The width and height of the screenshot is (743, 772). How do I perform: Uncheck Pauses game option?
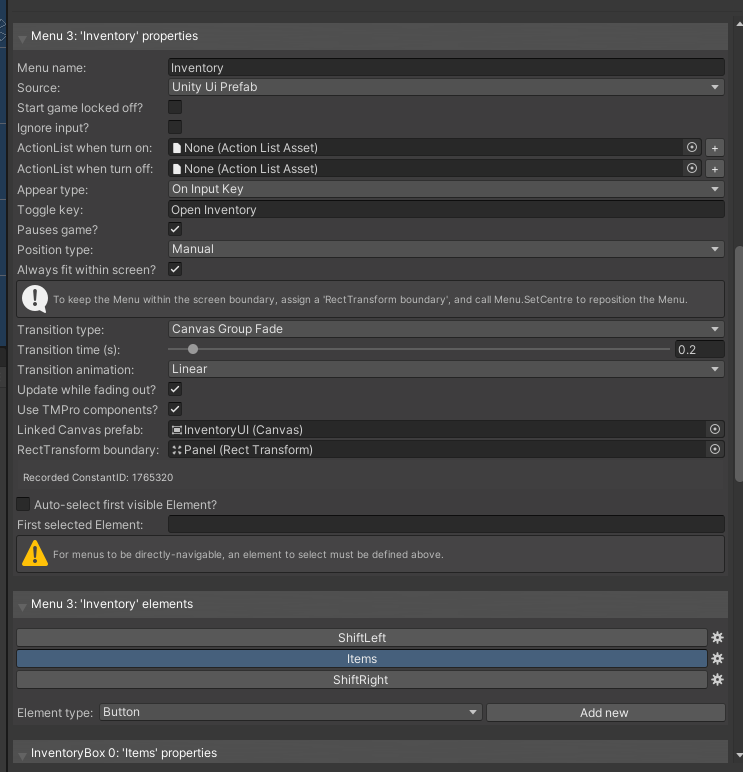175,229
